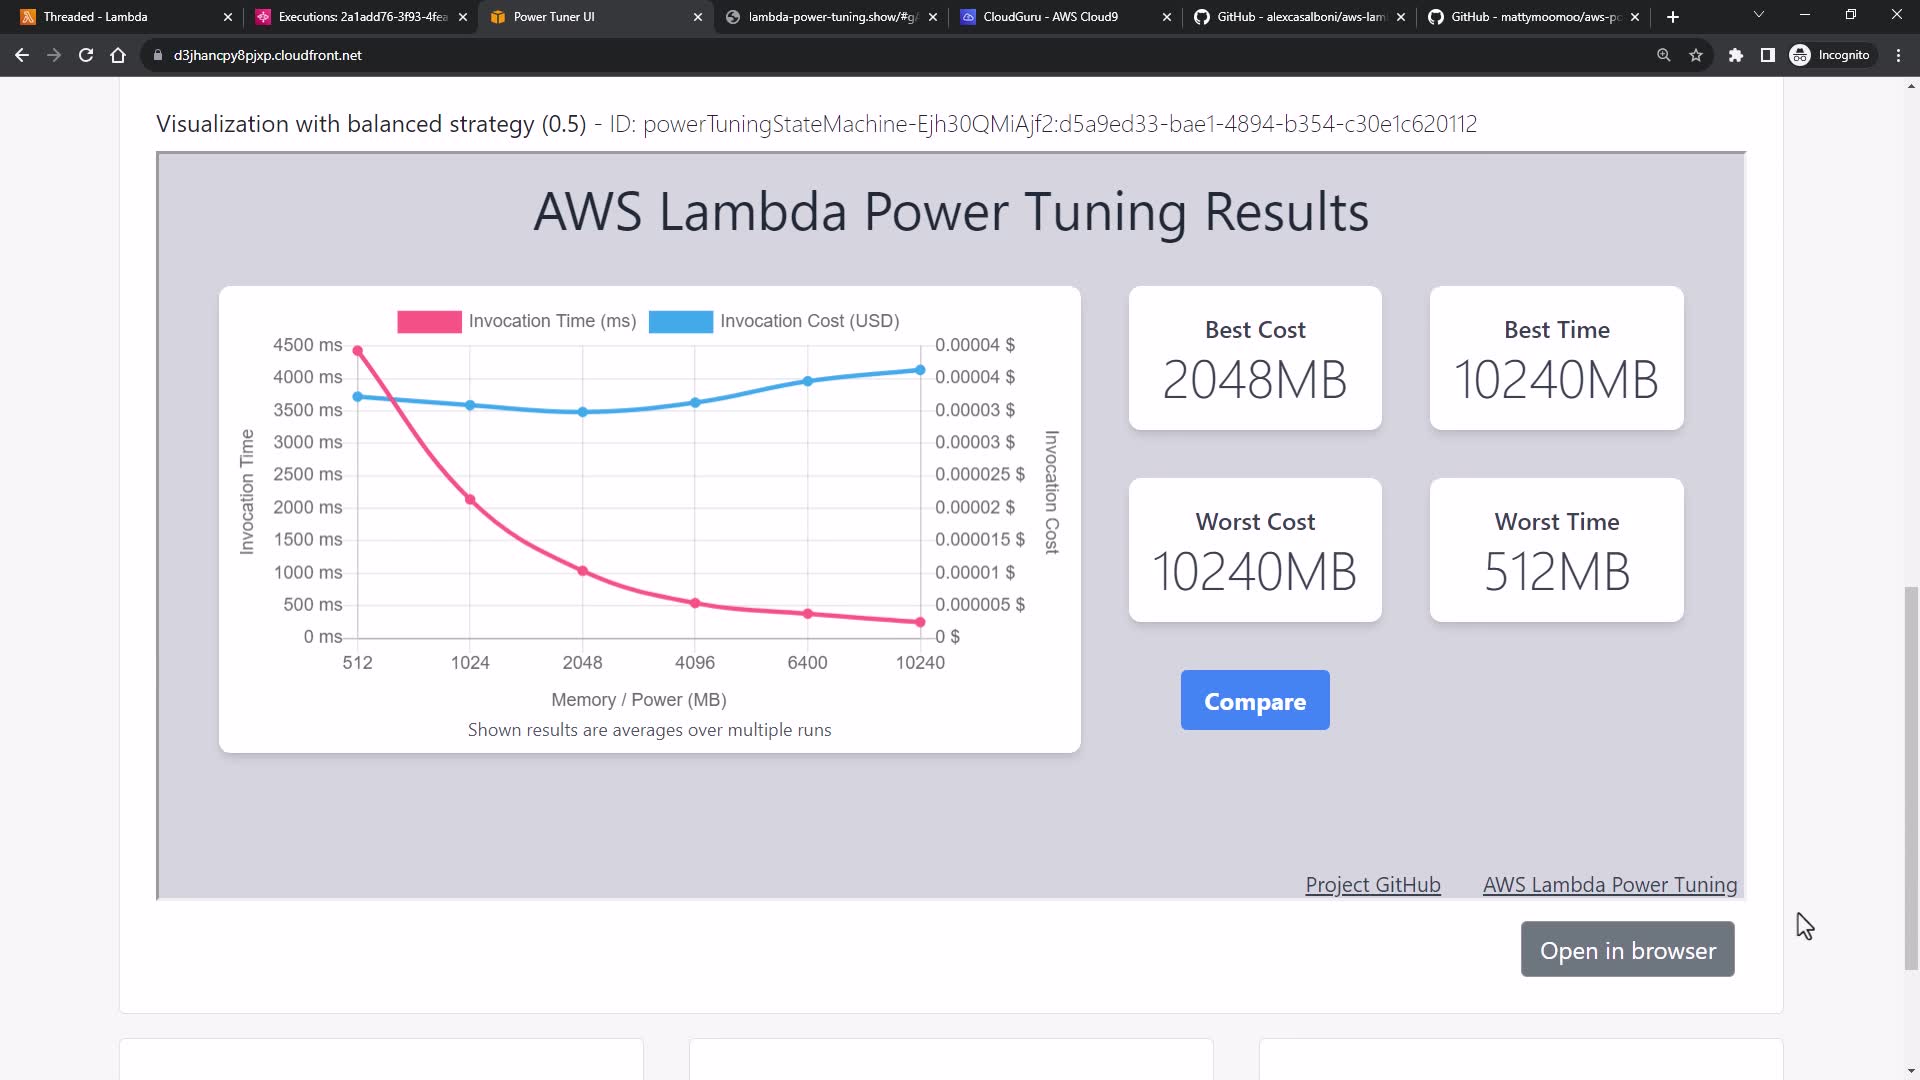Open new tab with plus icon
Screen dimensions: 1920x1080
[x=1673, y=17]
